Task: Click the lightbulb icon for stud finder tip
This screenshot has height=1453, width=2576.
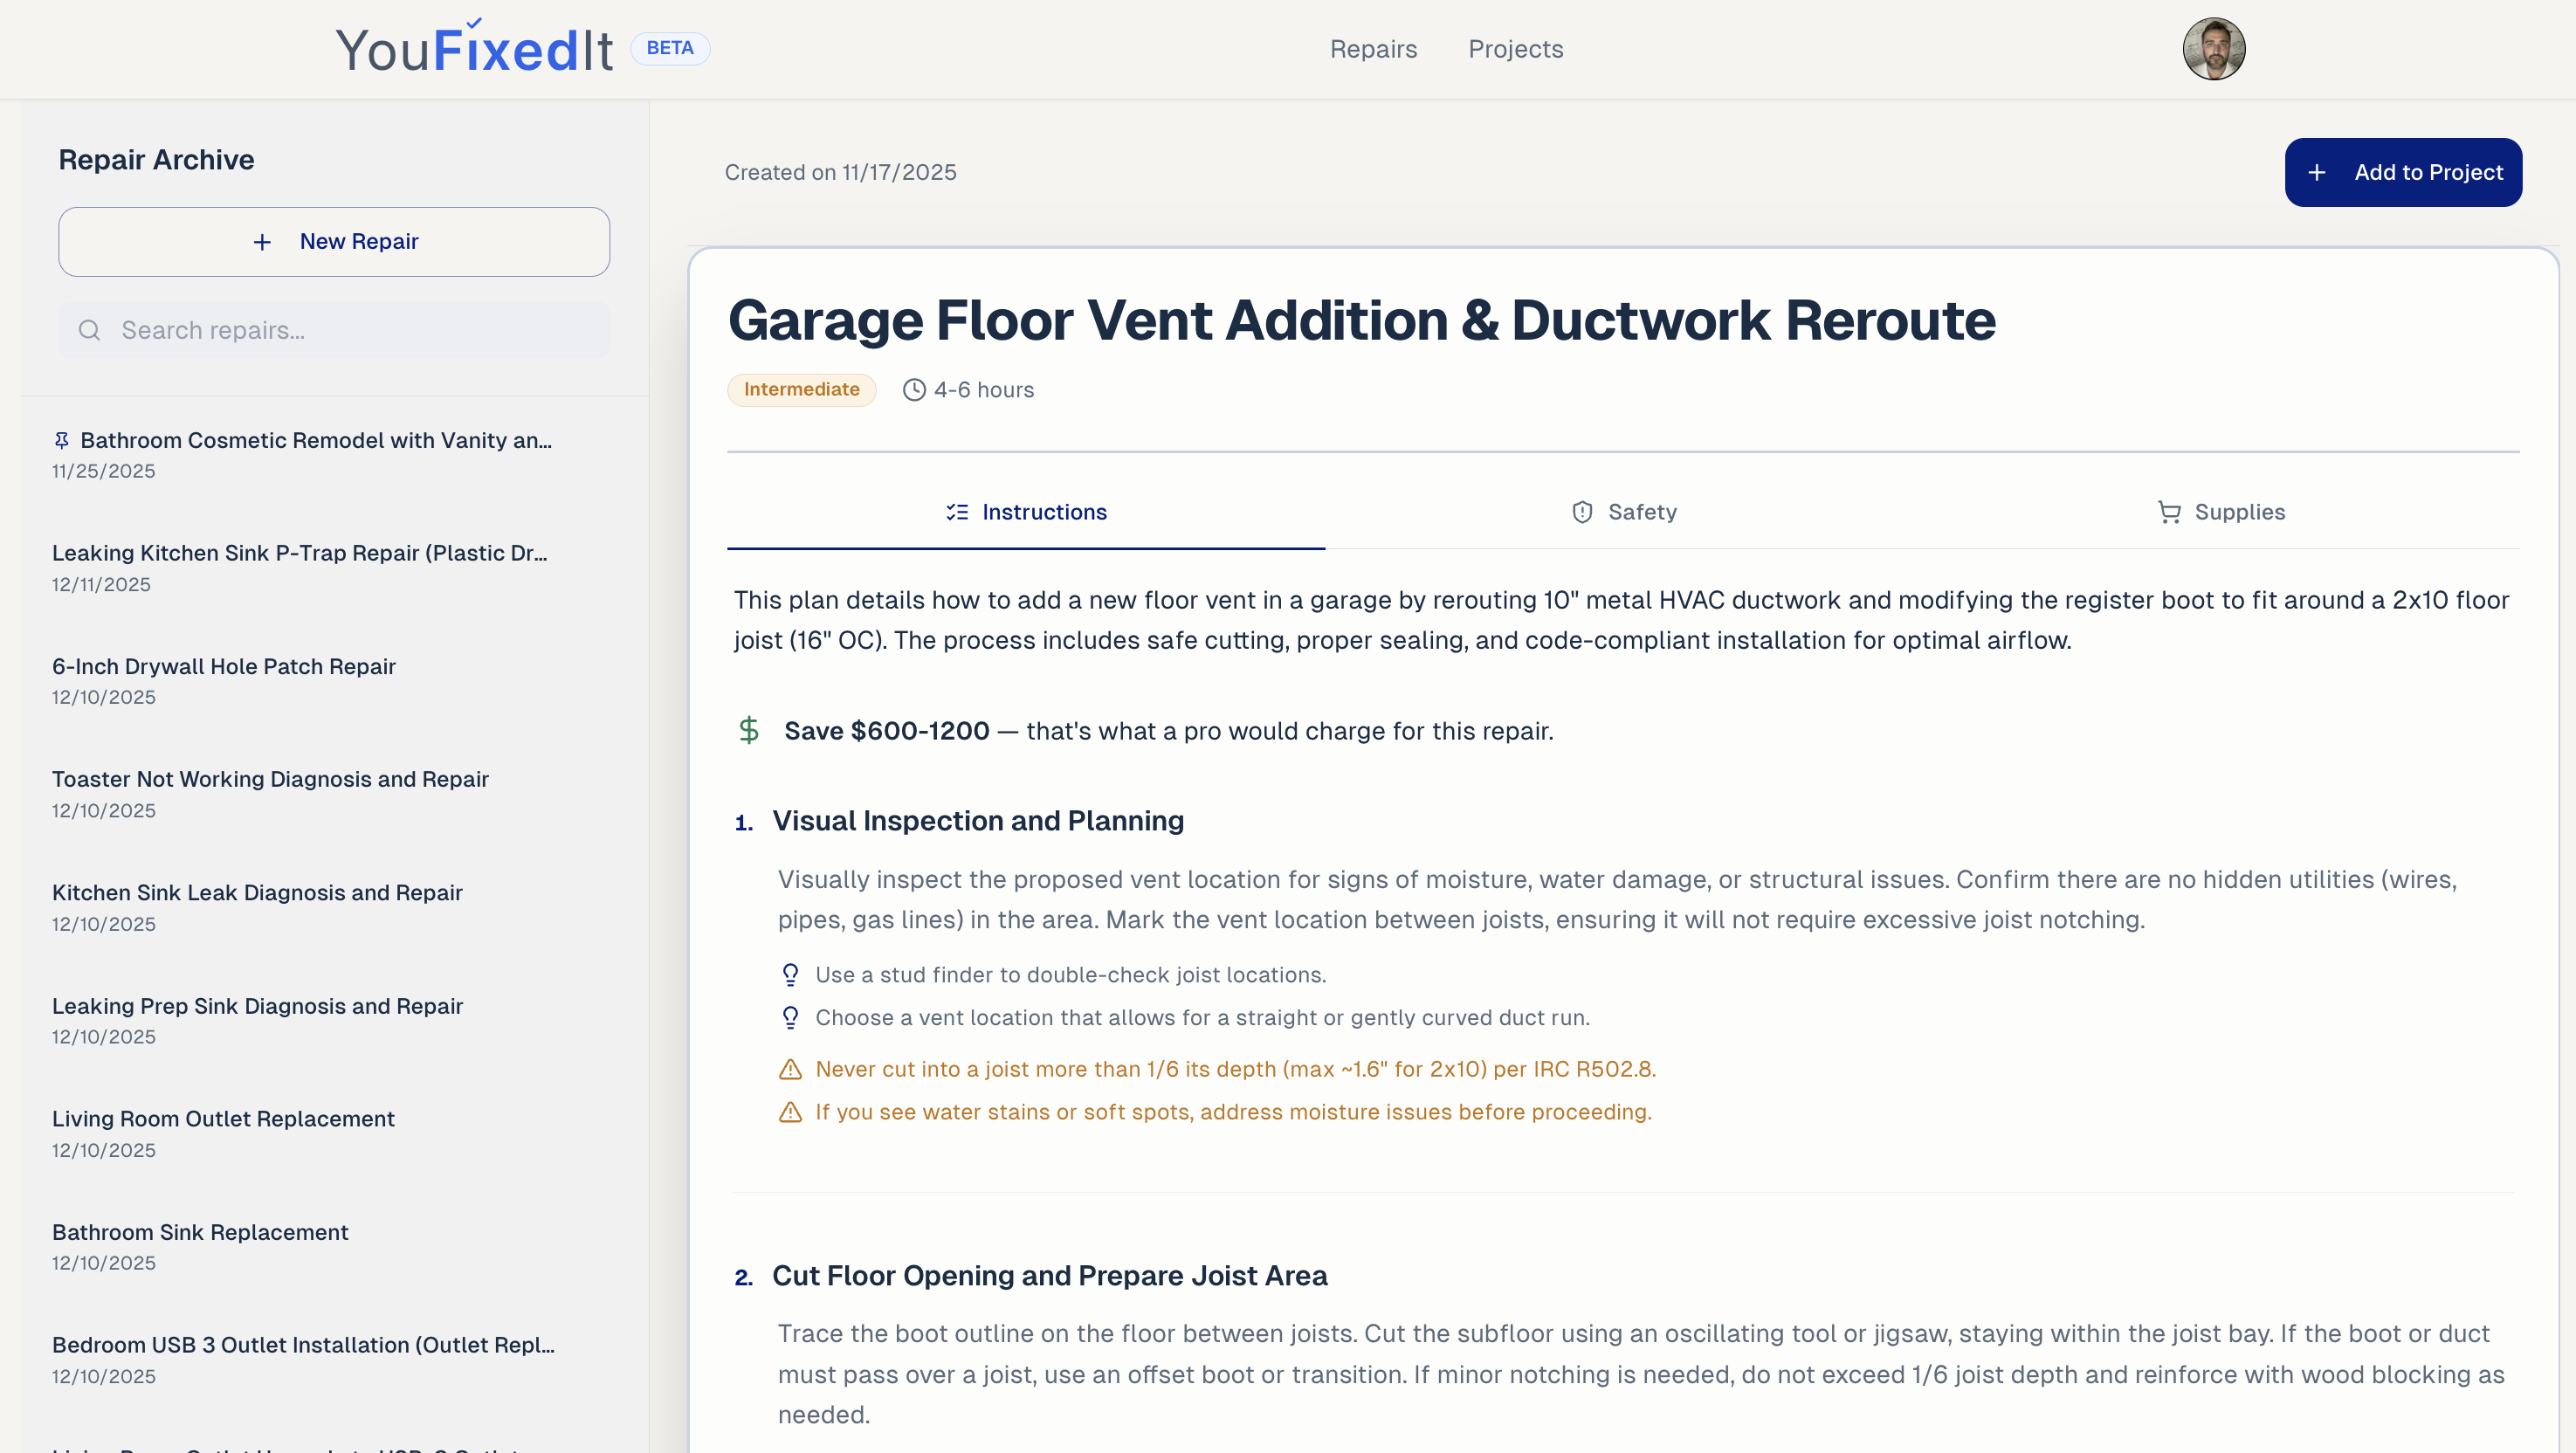Action: [790, 974]
